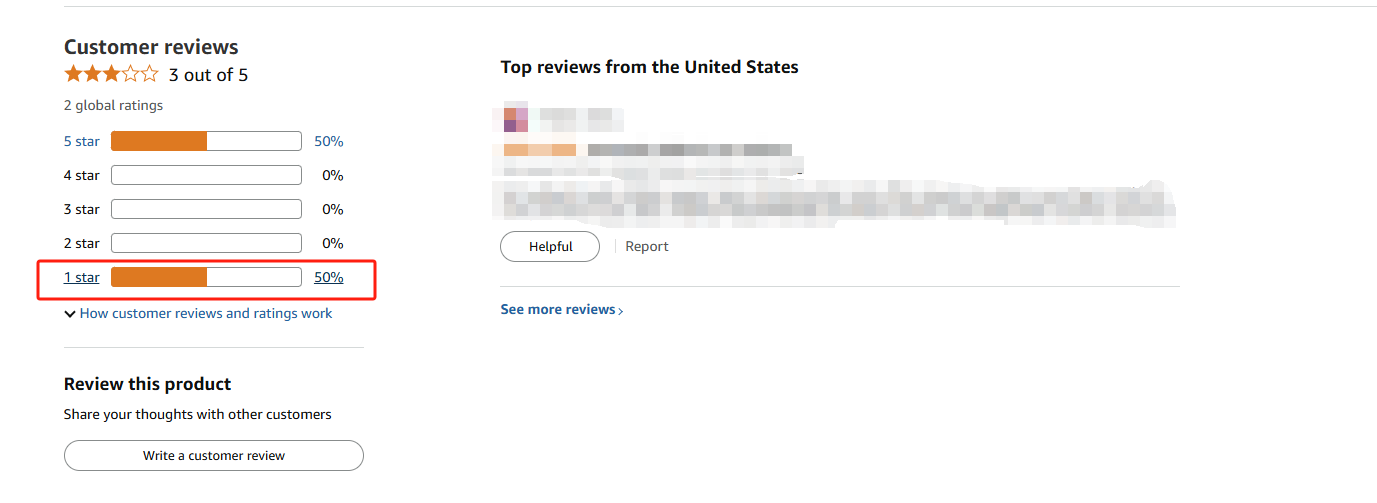
Task: Select the 5 star orange rating bar
Action: click(206, 142)
